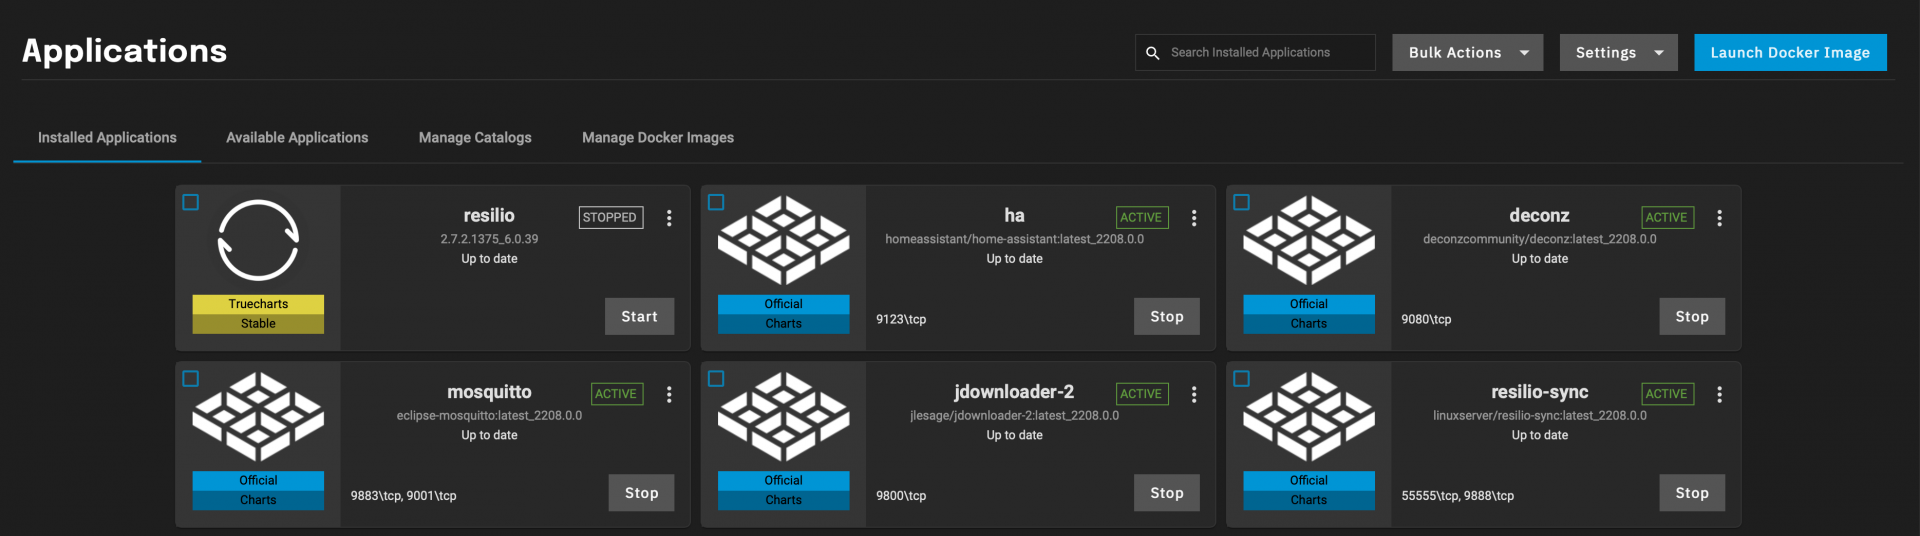Click eclipse-mosquitto:latest_2208.0.0 image text
This screenshot has width=1920, height=536.
coord(489,416)
